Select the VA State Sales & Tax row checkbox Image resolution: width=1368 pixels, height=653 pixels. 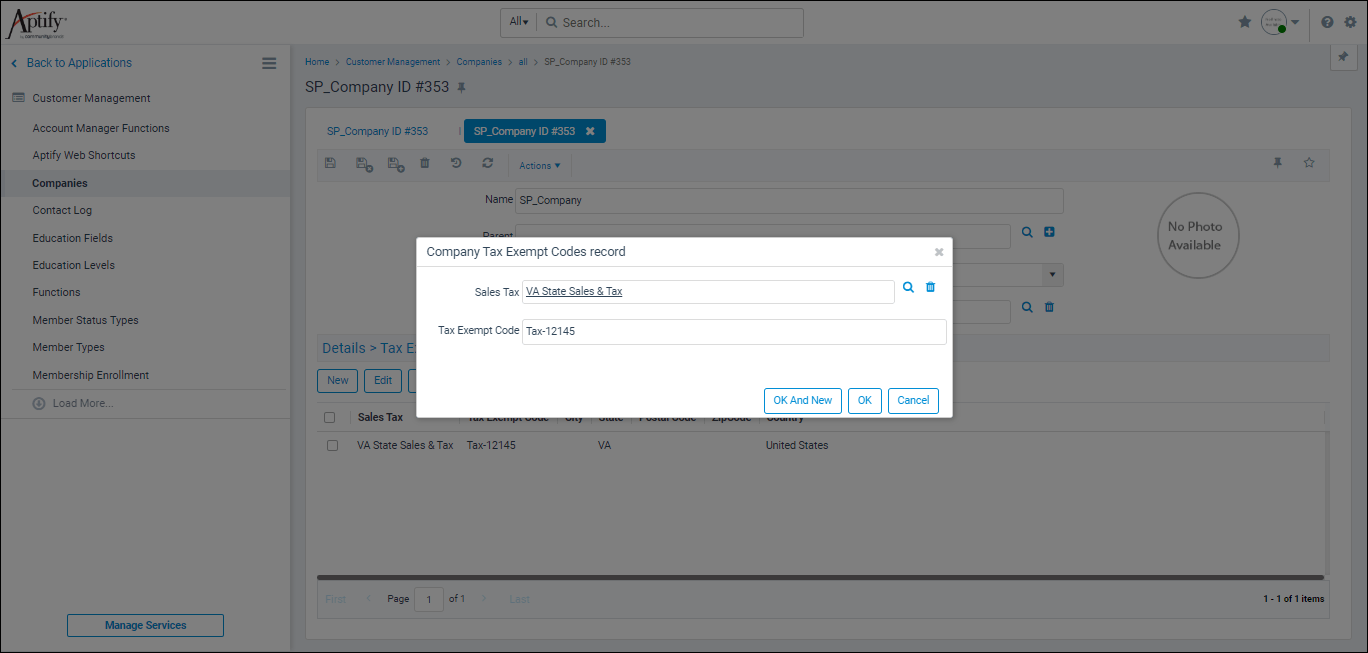point(332,445)
